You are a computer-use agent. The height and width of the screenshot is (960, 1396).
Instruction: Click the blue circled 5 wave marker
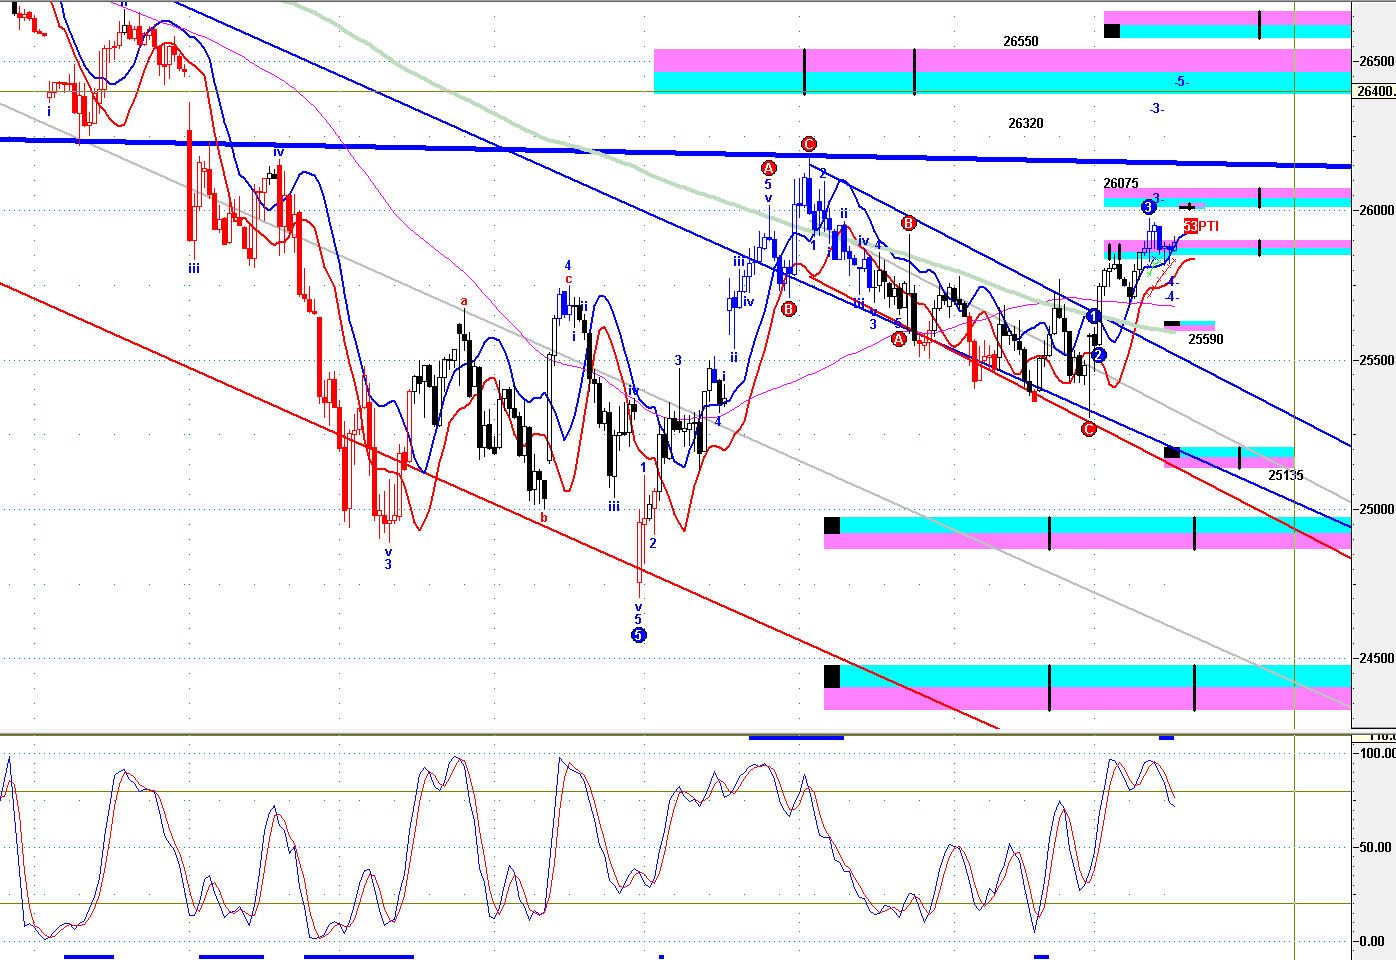[638, 635]
